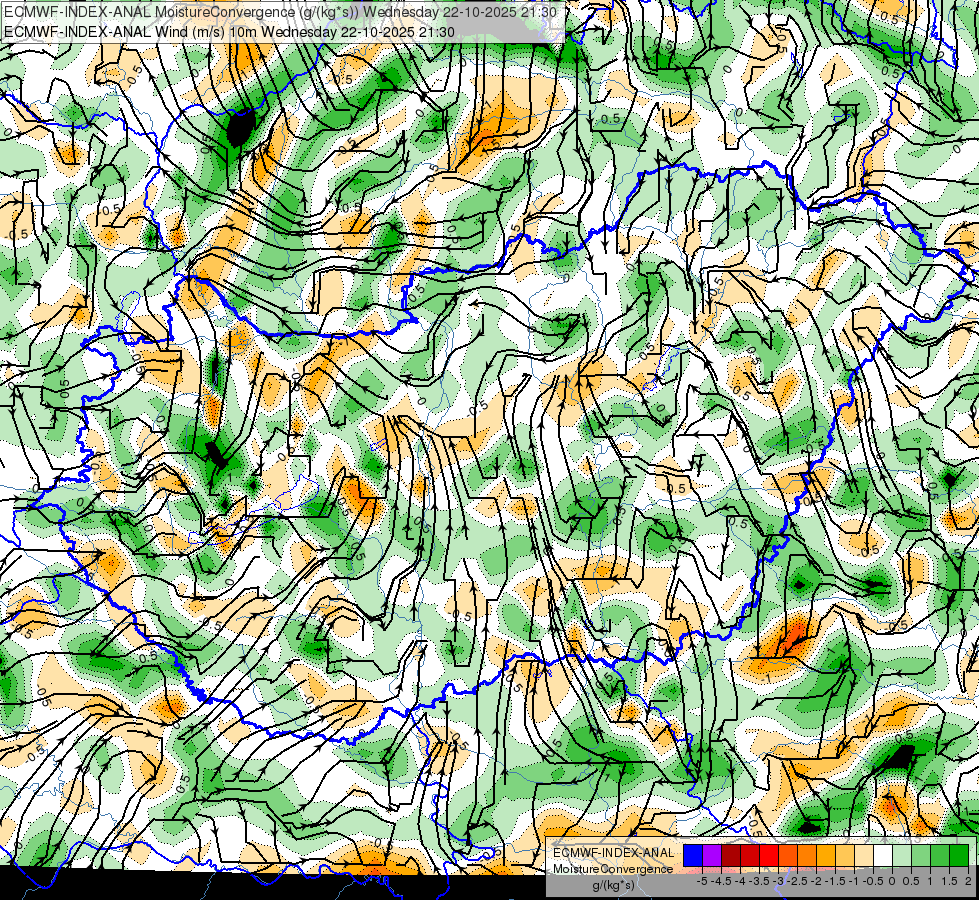Image resolution: width=979 pixels, height=900 pixels.
Task: Select the dark red -4.5 to -4 swatch
Action: click(731, 855)
